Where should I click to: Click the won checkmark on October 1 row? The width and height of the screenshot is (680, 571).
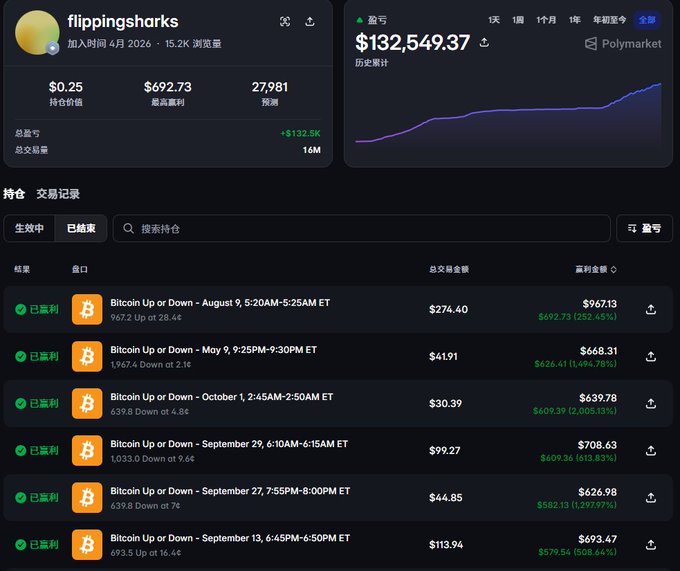(20, 404)
